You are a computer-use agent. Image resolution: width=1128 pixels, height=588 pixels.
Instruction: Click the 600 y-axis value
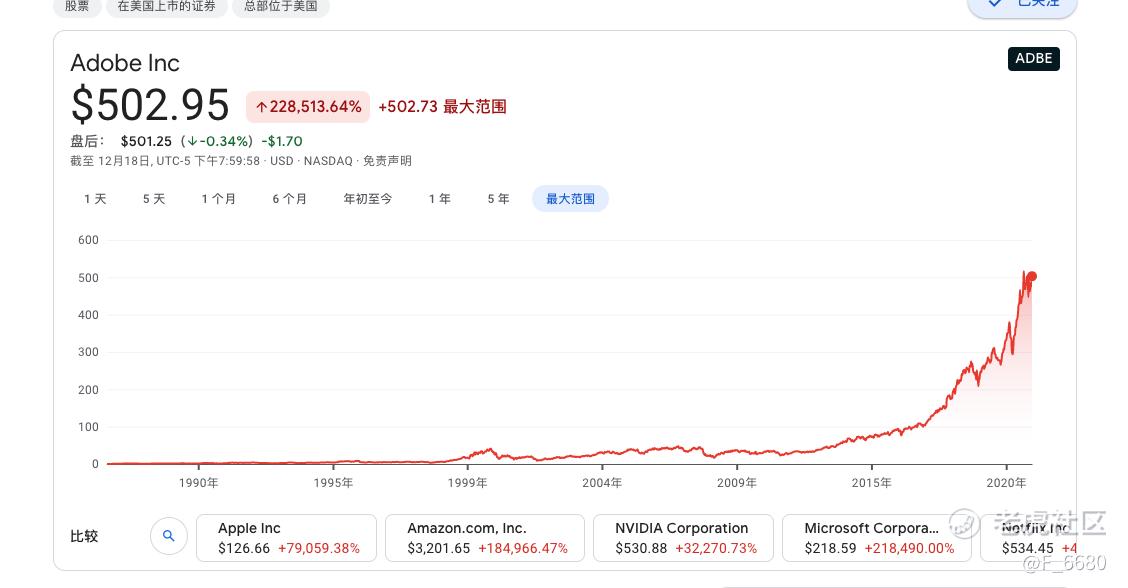pyautogui.click(x=88, y=240)
